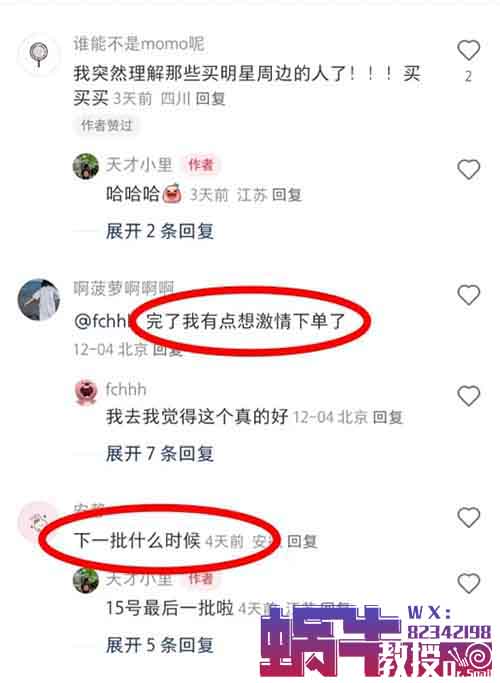The image size is (500, 683).
Task: Expand 展开 2 条回复
Action: point(160,231)
